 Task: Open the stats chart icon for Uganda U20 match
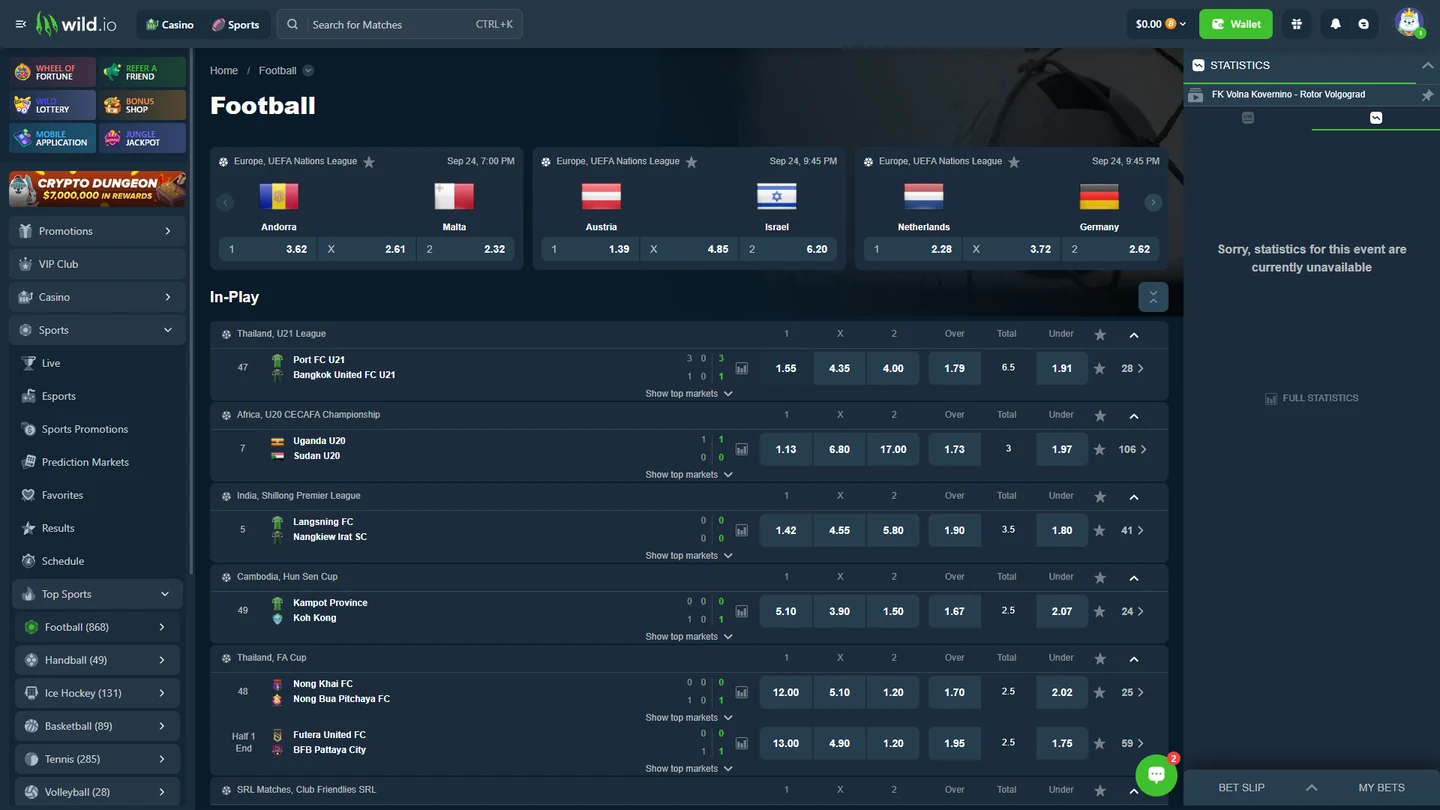point(742,449)
